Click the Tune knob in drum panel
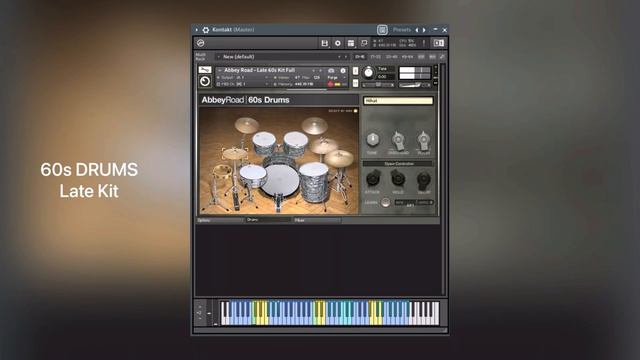 (x=372, y=140)
